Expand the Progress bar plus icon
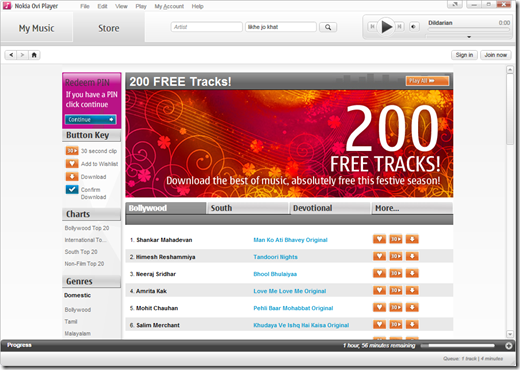520x370 pixels. pyautogui.click(x=508, y=346)
